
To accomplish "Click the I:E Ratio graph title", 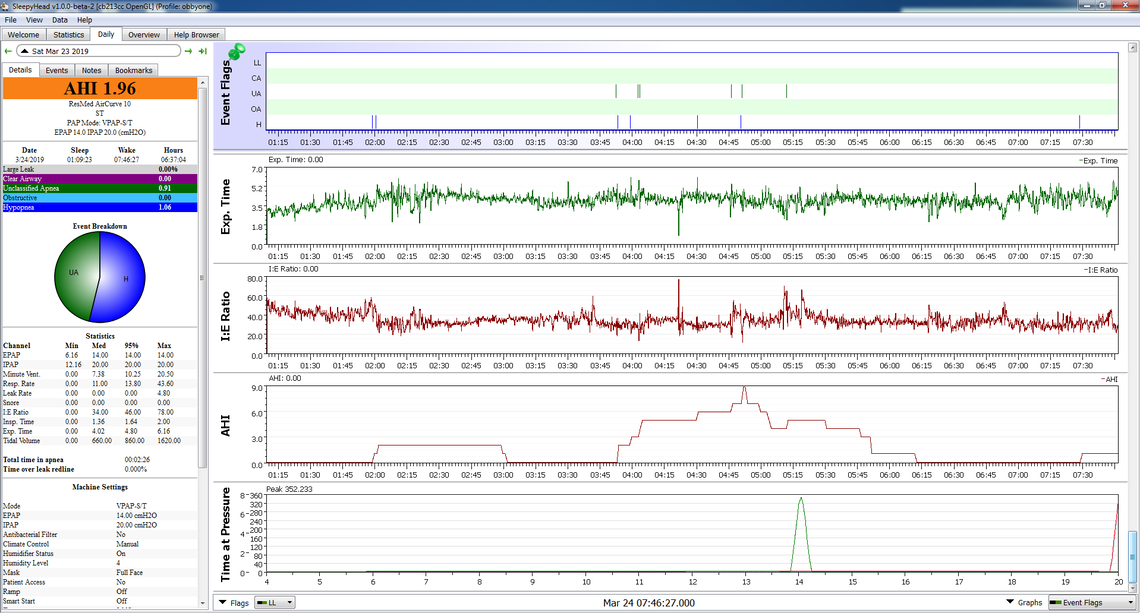I will 225,316.
